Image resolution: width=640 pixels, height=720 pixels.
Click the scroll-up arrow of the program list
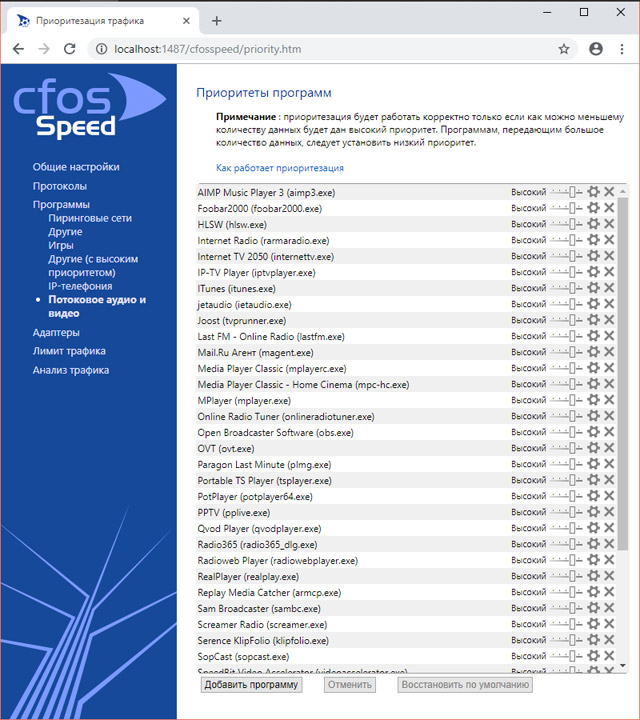click(623, 191)
